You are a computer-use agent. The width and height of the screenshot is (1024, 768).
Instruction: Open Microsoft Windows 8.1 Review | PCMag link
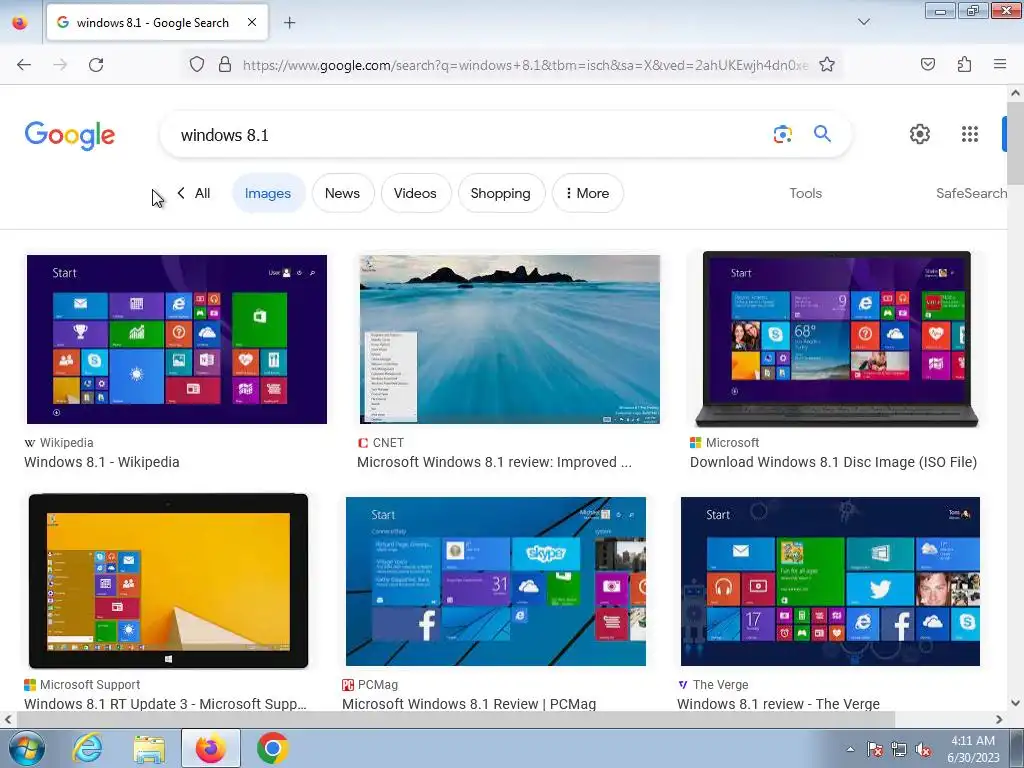[x=469, y=704]
